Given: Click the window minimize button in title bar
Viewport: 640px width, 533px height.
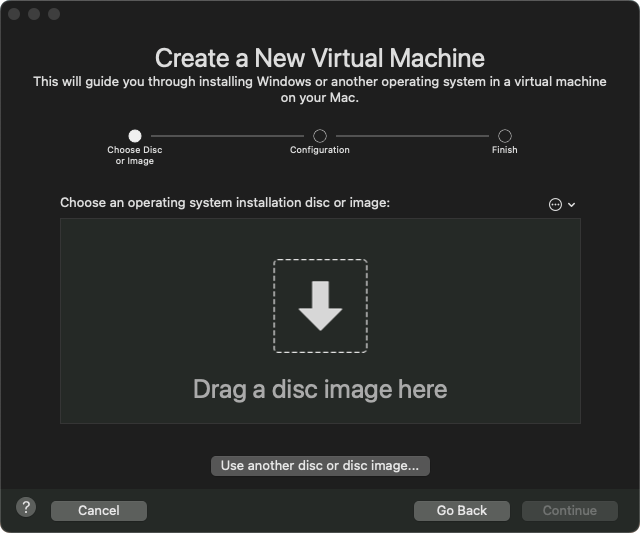Looking at the screenshot, I should coord(35,14).
